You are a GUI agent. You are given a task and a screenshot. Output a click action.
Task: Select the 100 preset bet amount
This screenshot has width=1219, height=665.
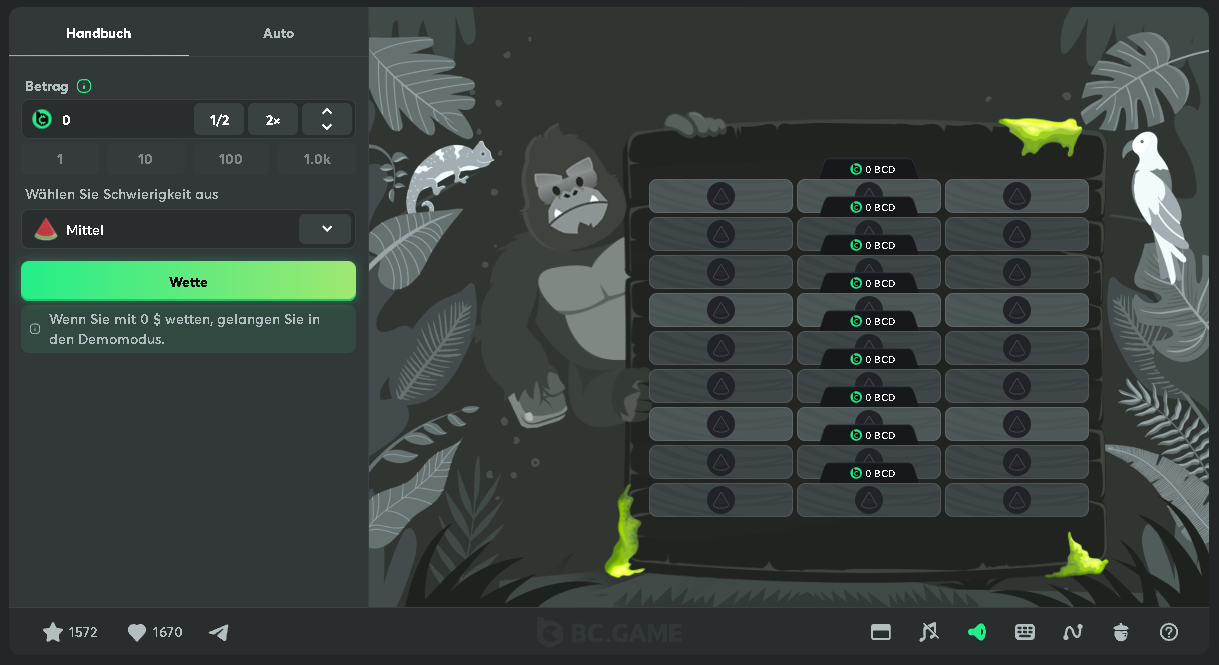point(230,159)
